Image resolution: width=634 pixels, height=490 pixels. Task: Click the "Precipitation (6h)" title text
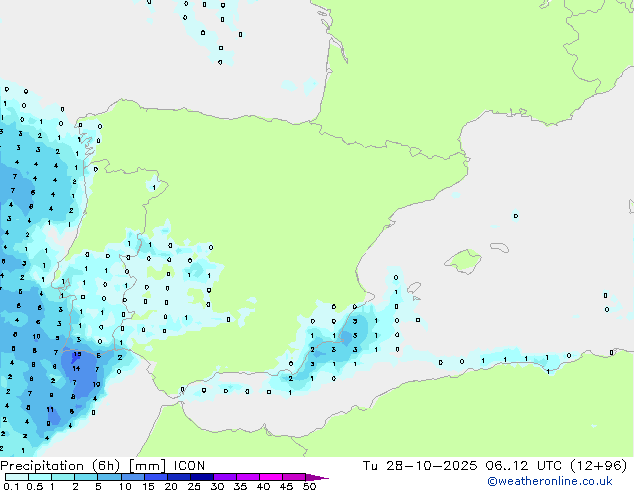tap(60, 466)
